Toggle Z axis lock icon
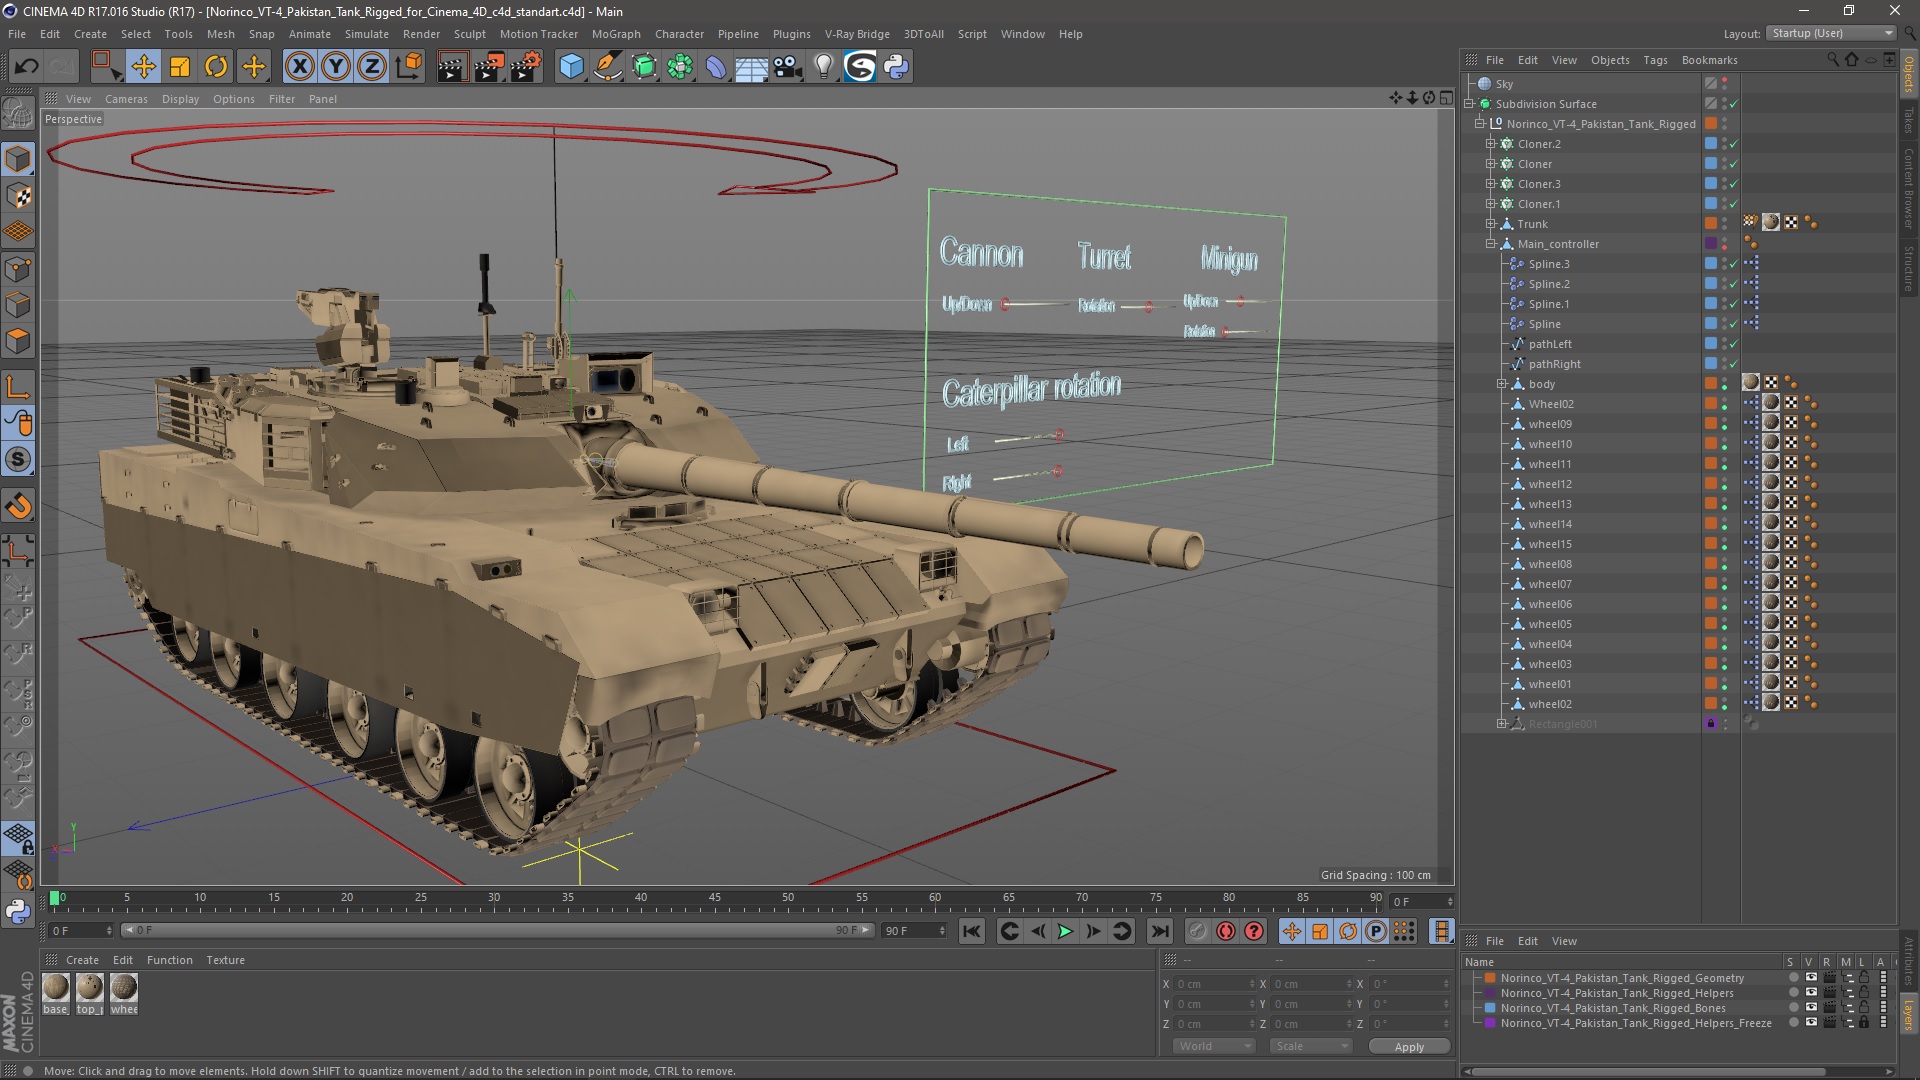This screenshot has width=1920, height=1080. pos(372,67)
